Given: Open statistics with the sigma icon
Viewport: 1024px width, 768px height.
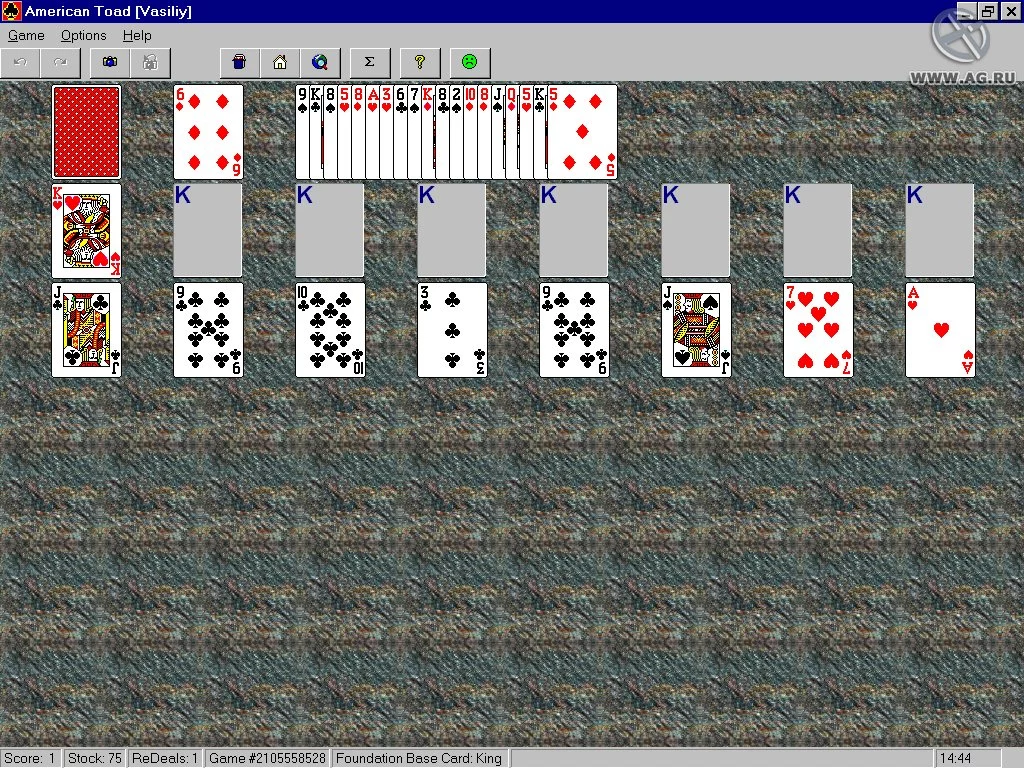Looking at the screenshot, I should (370, 63).
